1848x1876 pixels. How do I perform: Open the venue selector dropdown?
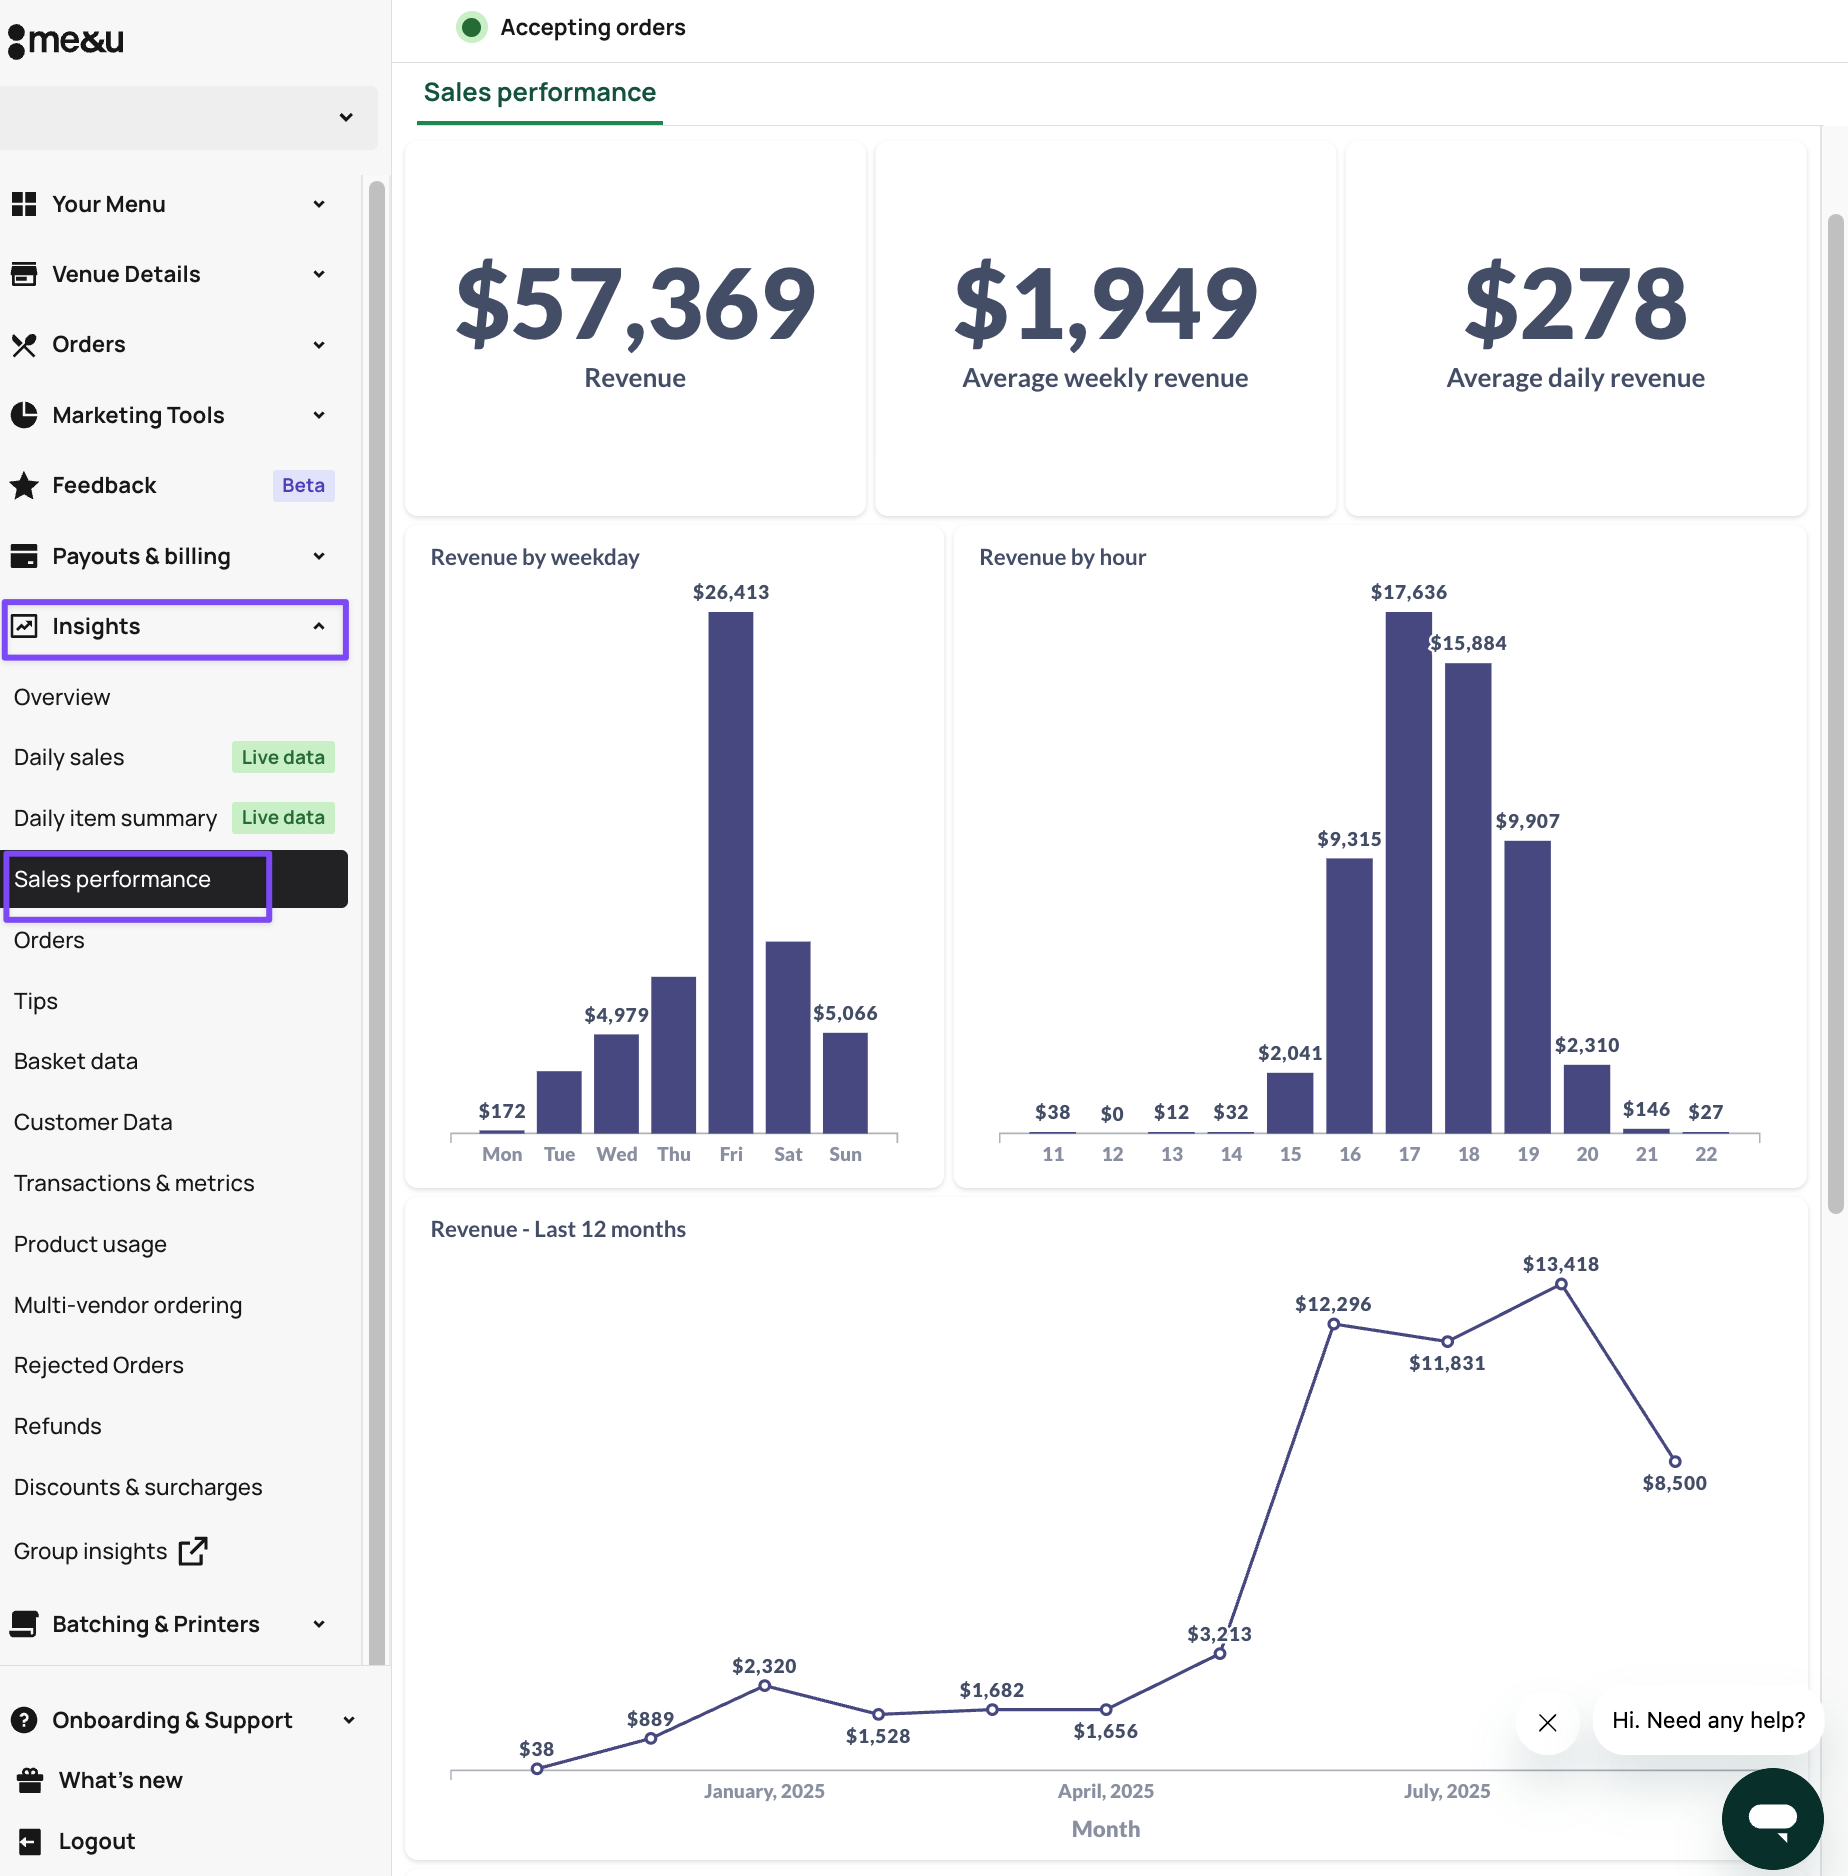pos(346,118)
